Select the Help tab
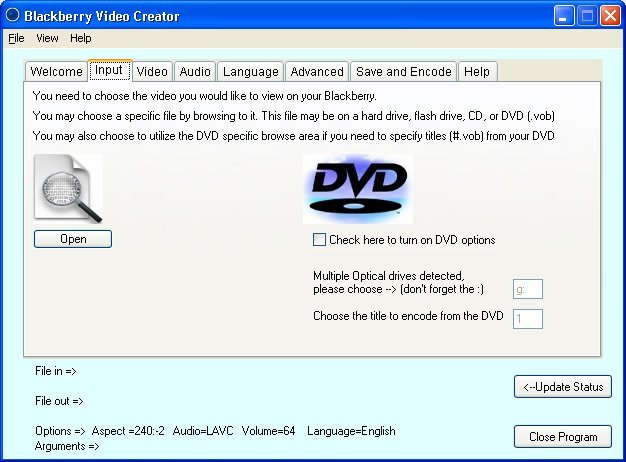This screenshot has height=462, width=626. (477, 71)
